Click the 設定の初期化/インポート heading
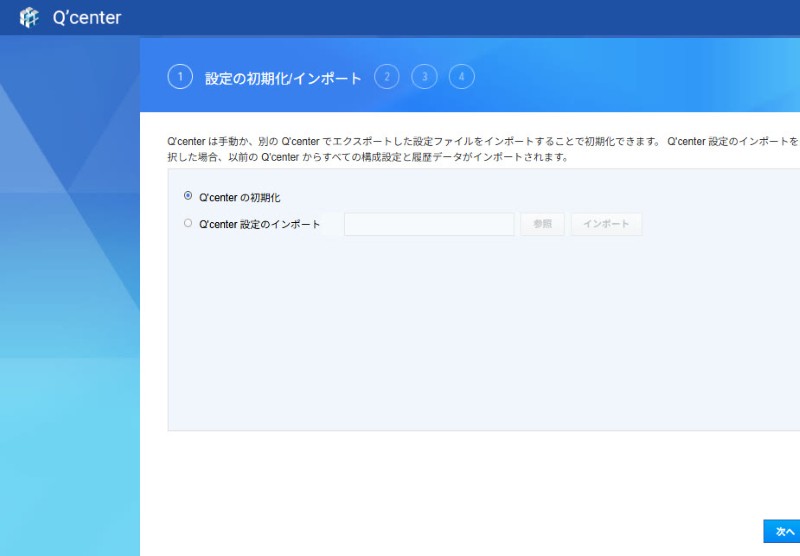This screenshot has width=800, height=556. [283, 78]
